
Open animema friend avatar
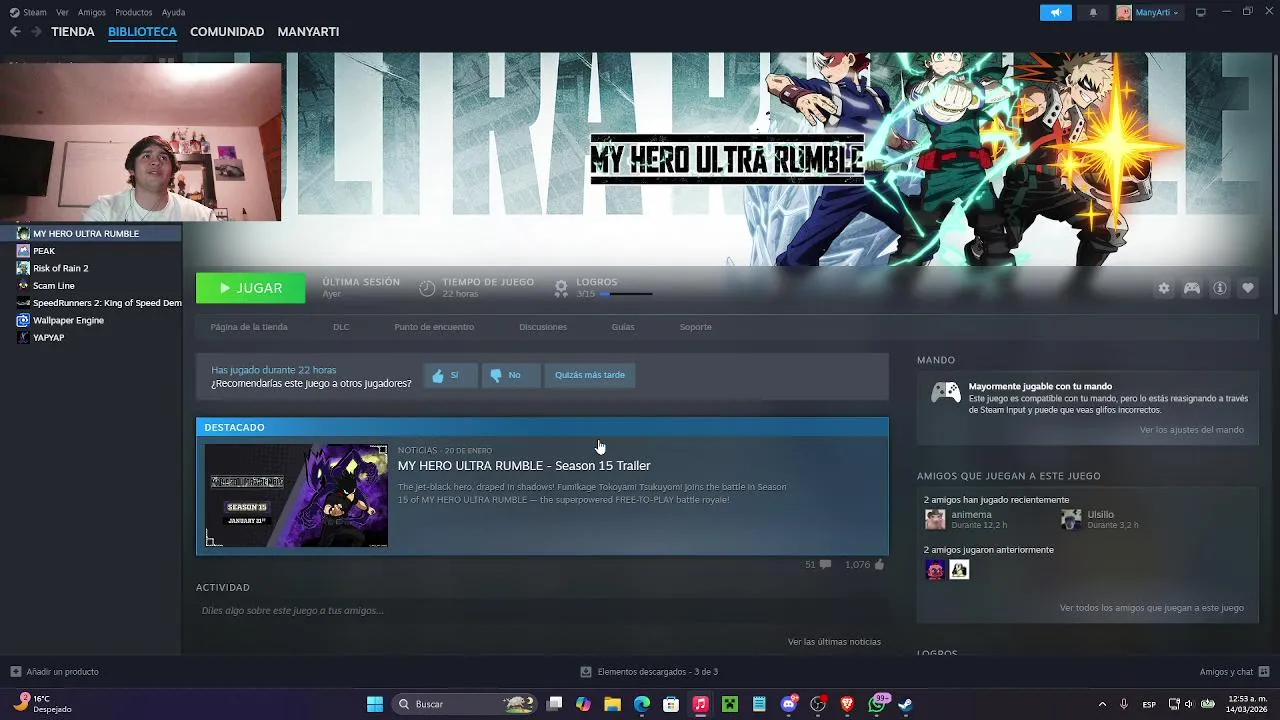(x=935, y=519)
